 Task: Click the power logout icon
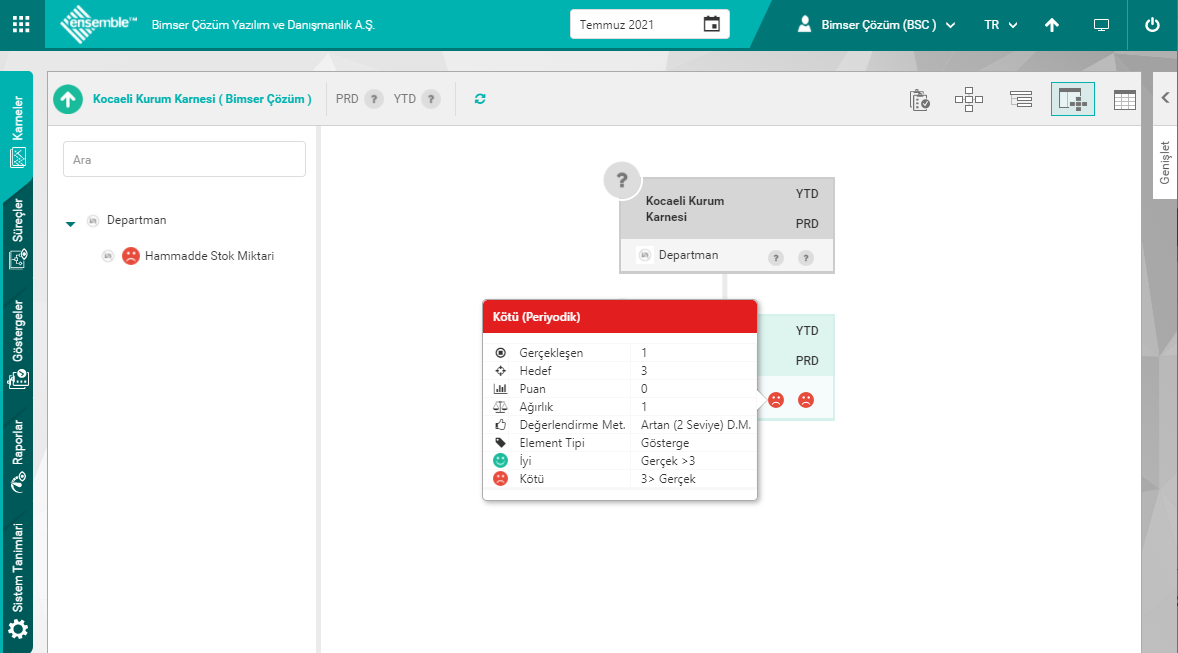pyautogui.click(x=1152, y=24)
